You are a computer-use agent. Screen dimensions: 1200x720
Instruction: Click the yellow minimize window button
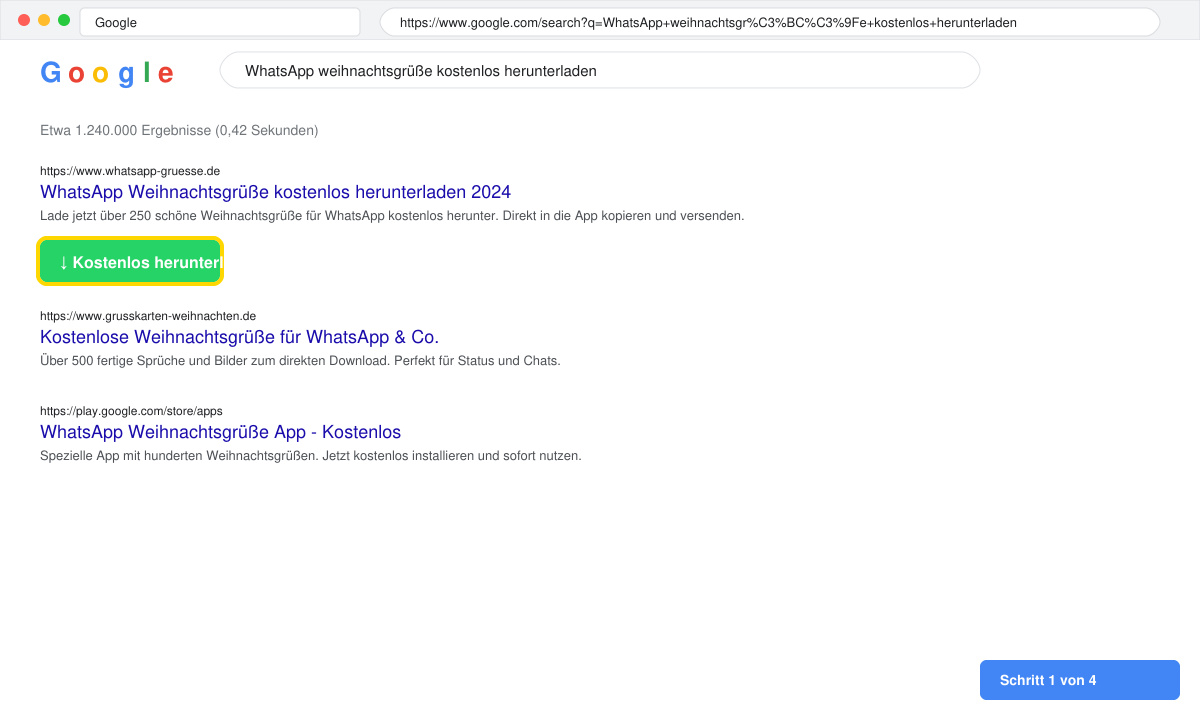[44, 20]
